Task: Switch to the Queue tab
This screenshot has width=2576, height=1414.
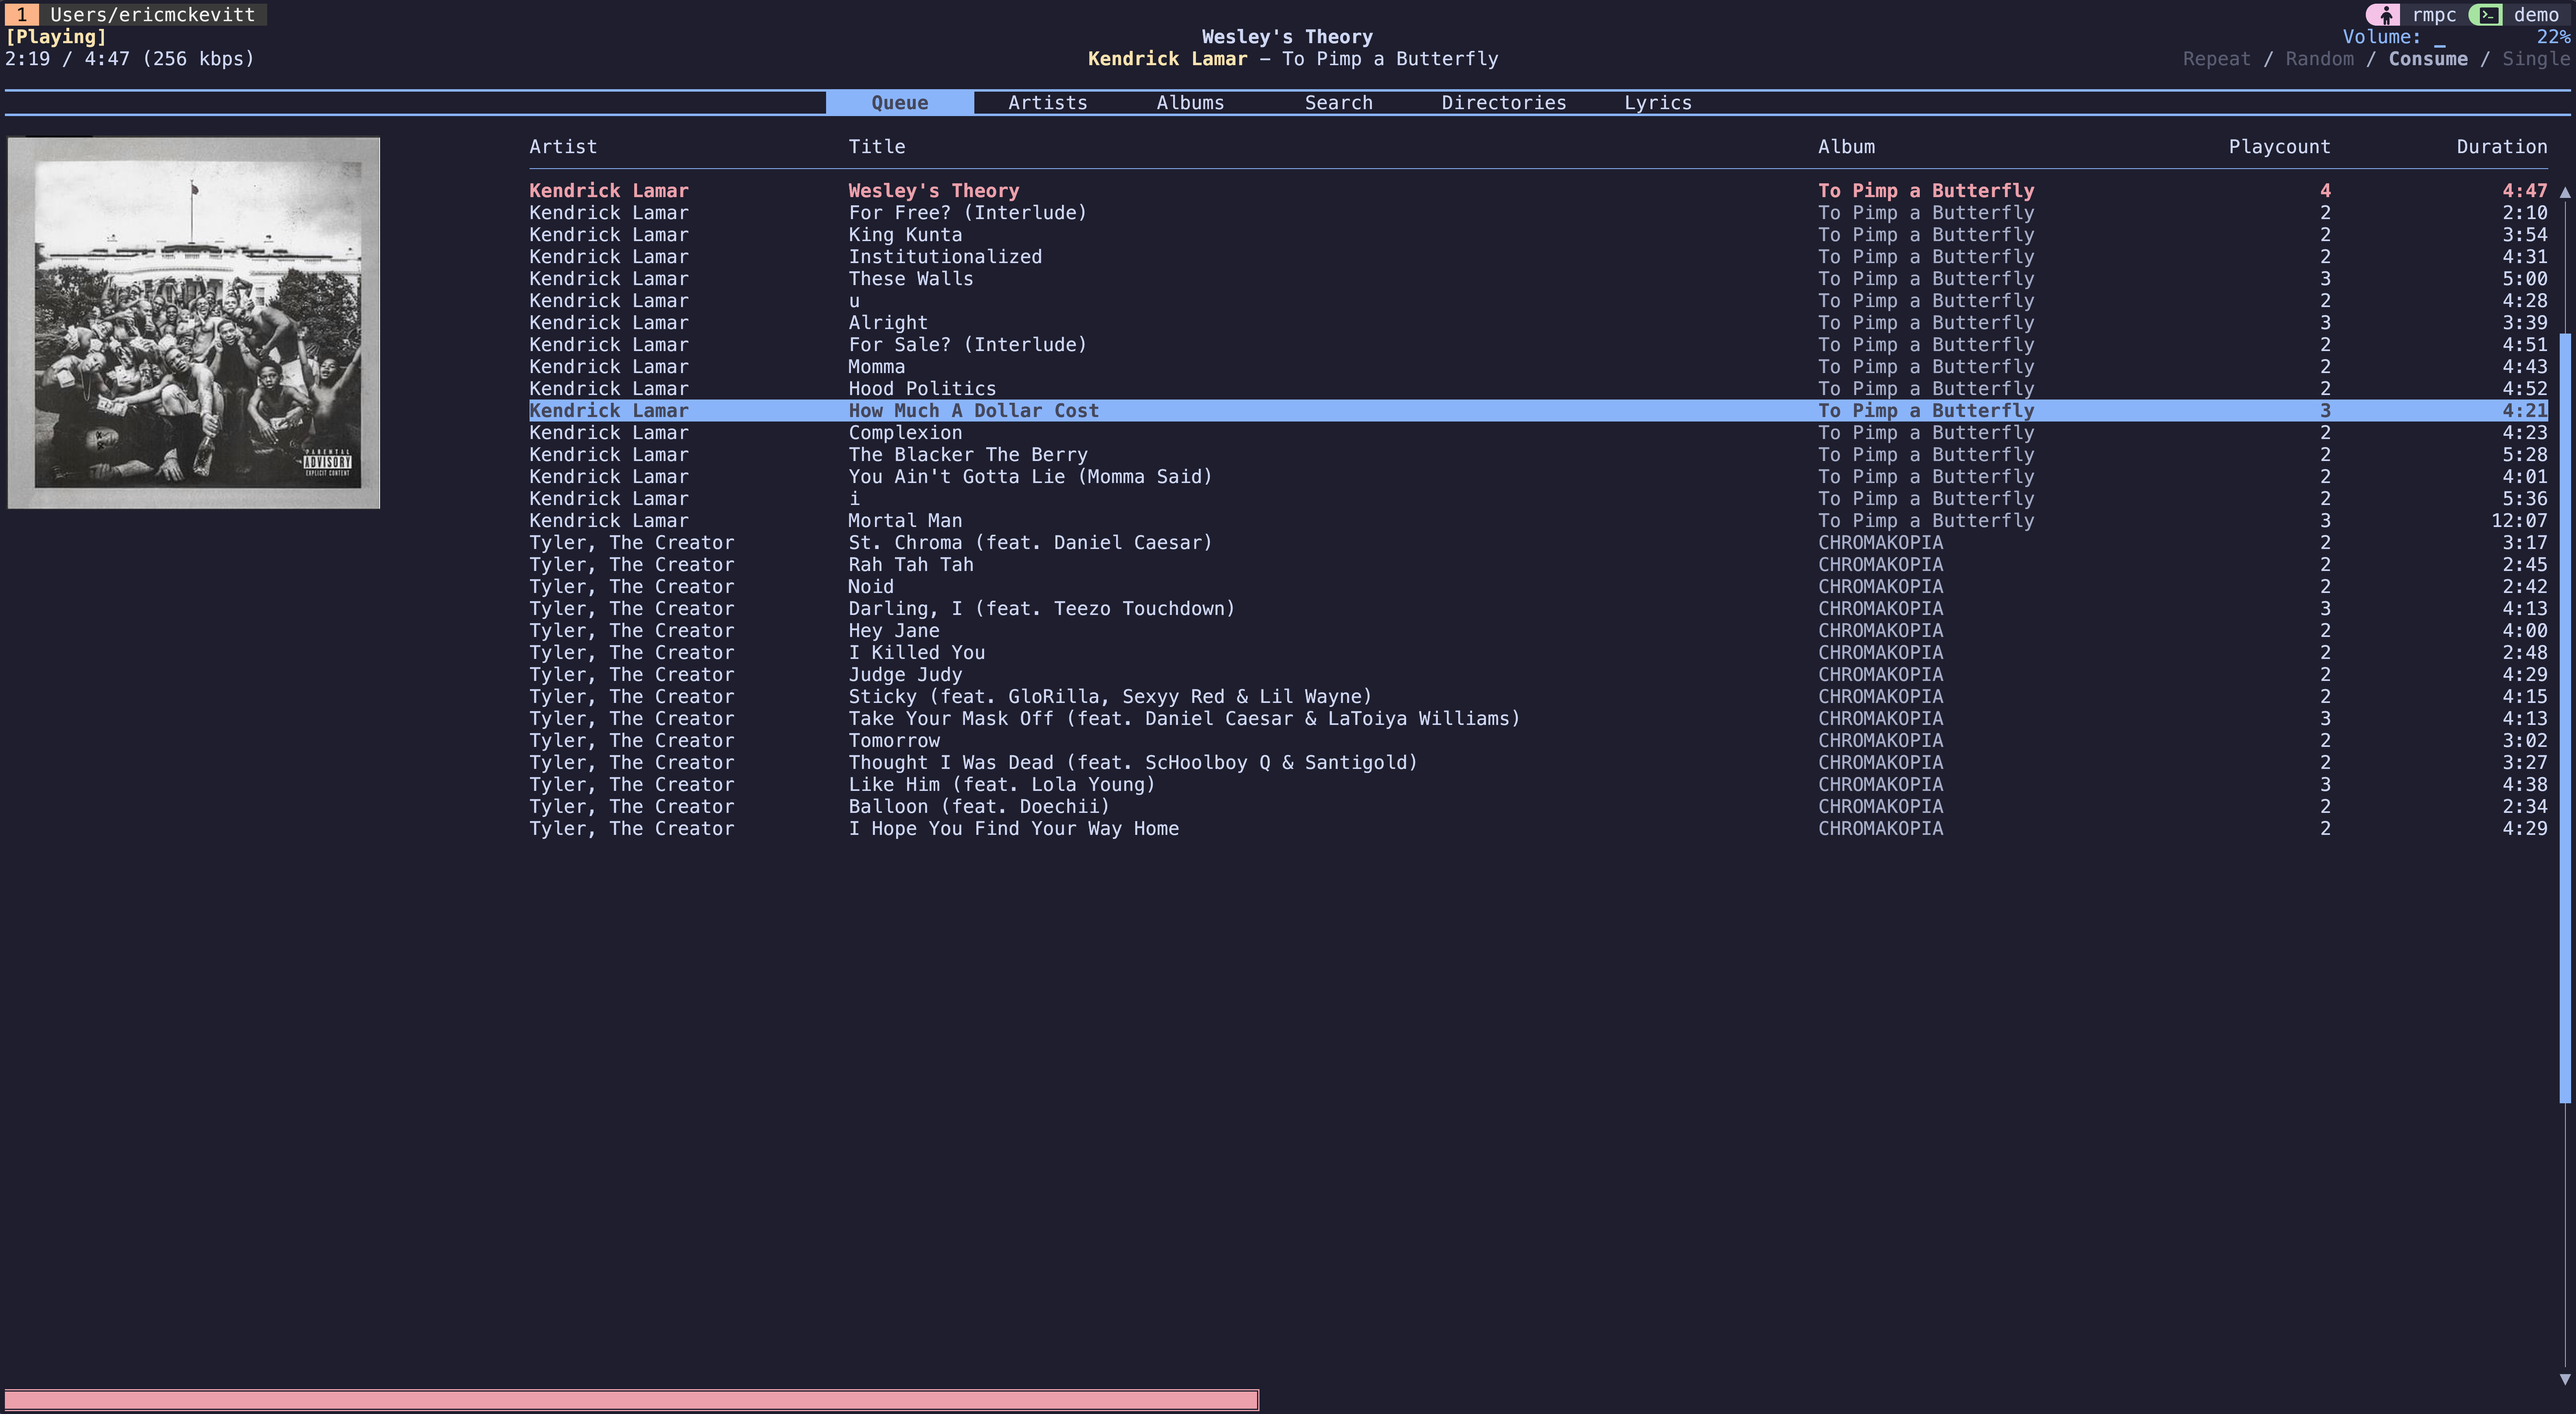Action: click(x=899, y=103)
